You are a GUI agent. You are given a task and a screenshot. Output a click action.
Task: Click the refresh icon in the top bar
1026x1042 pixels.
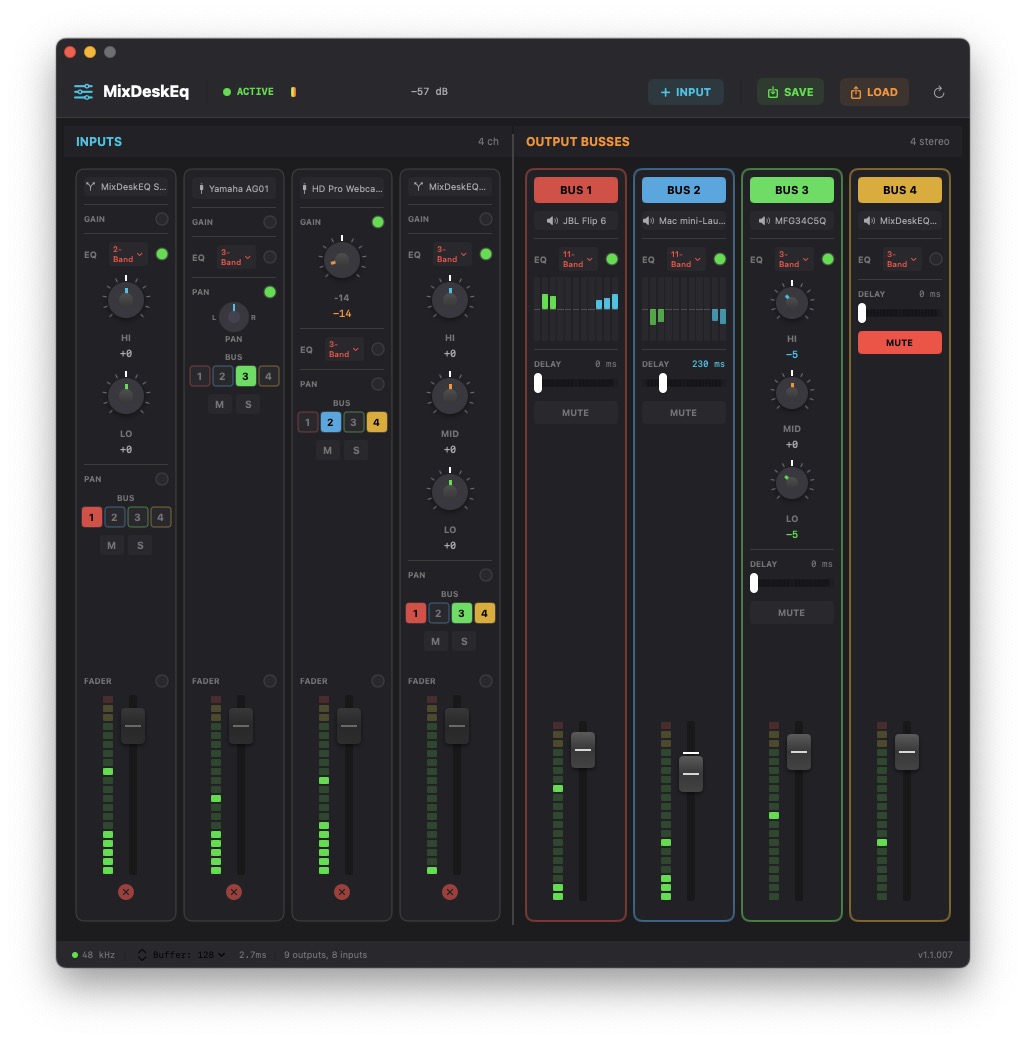[x=938, y=91]
